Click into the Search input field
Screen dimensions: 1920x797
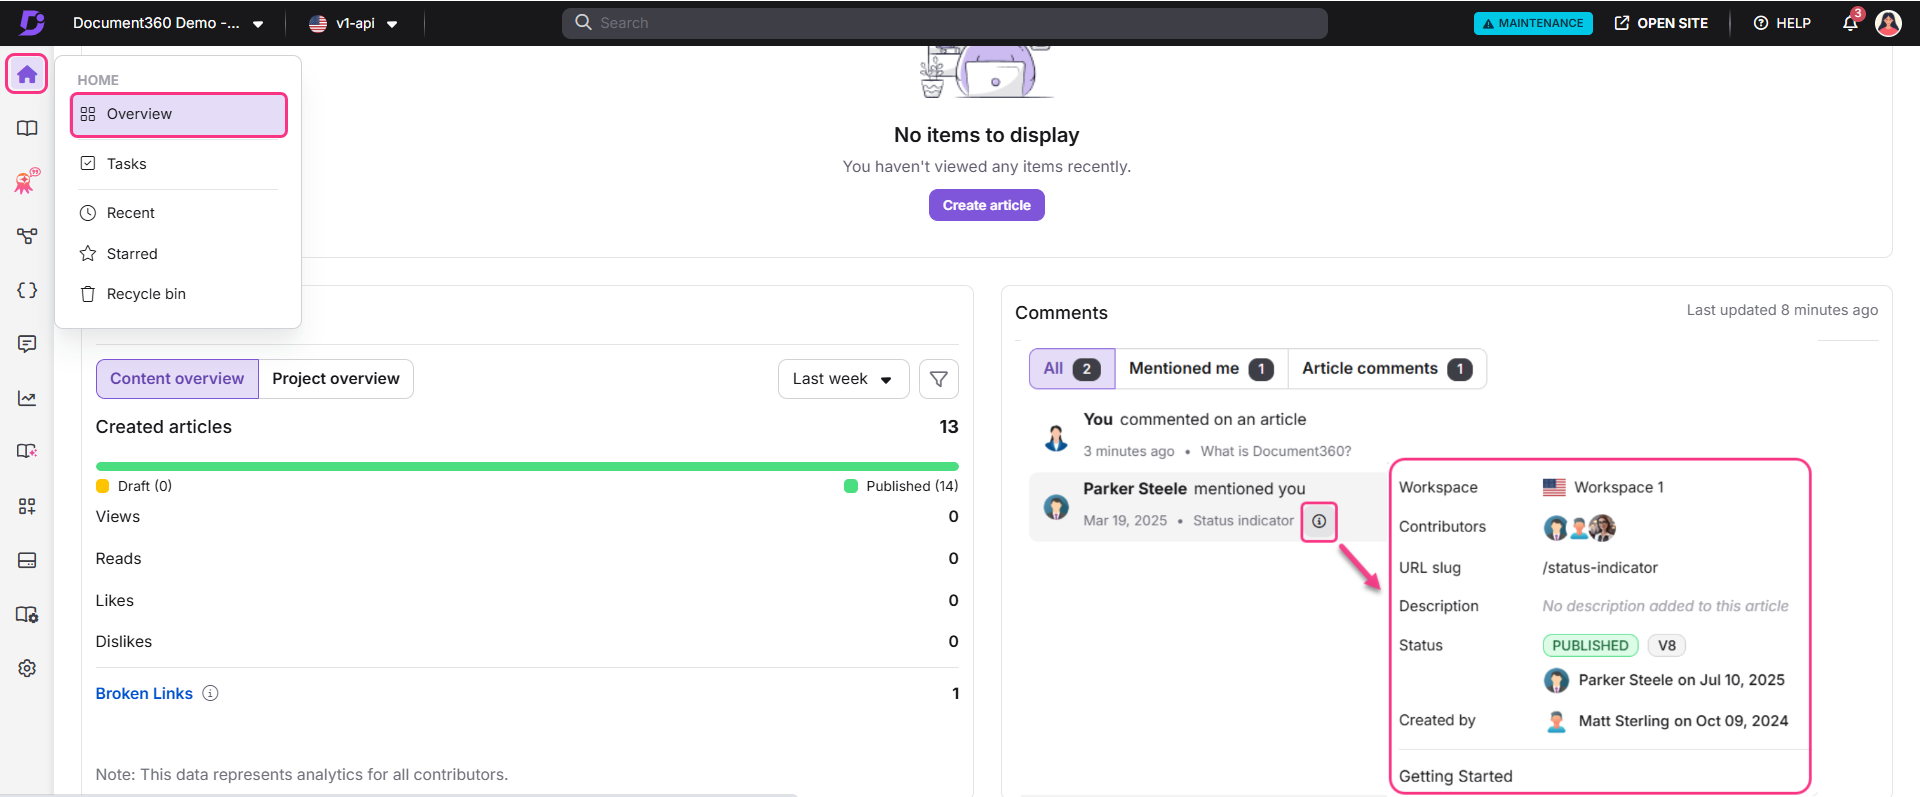point(945,23)
